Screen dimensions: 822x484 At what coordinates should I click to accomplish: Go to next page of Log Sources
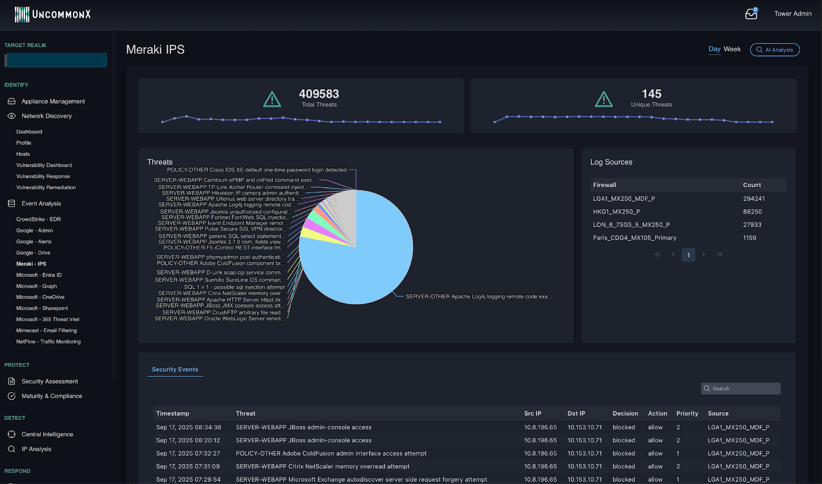pos(704,255)
